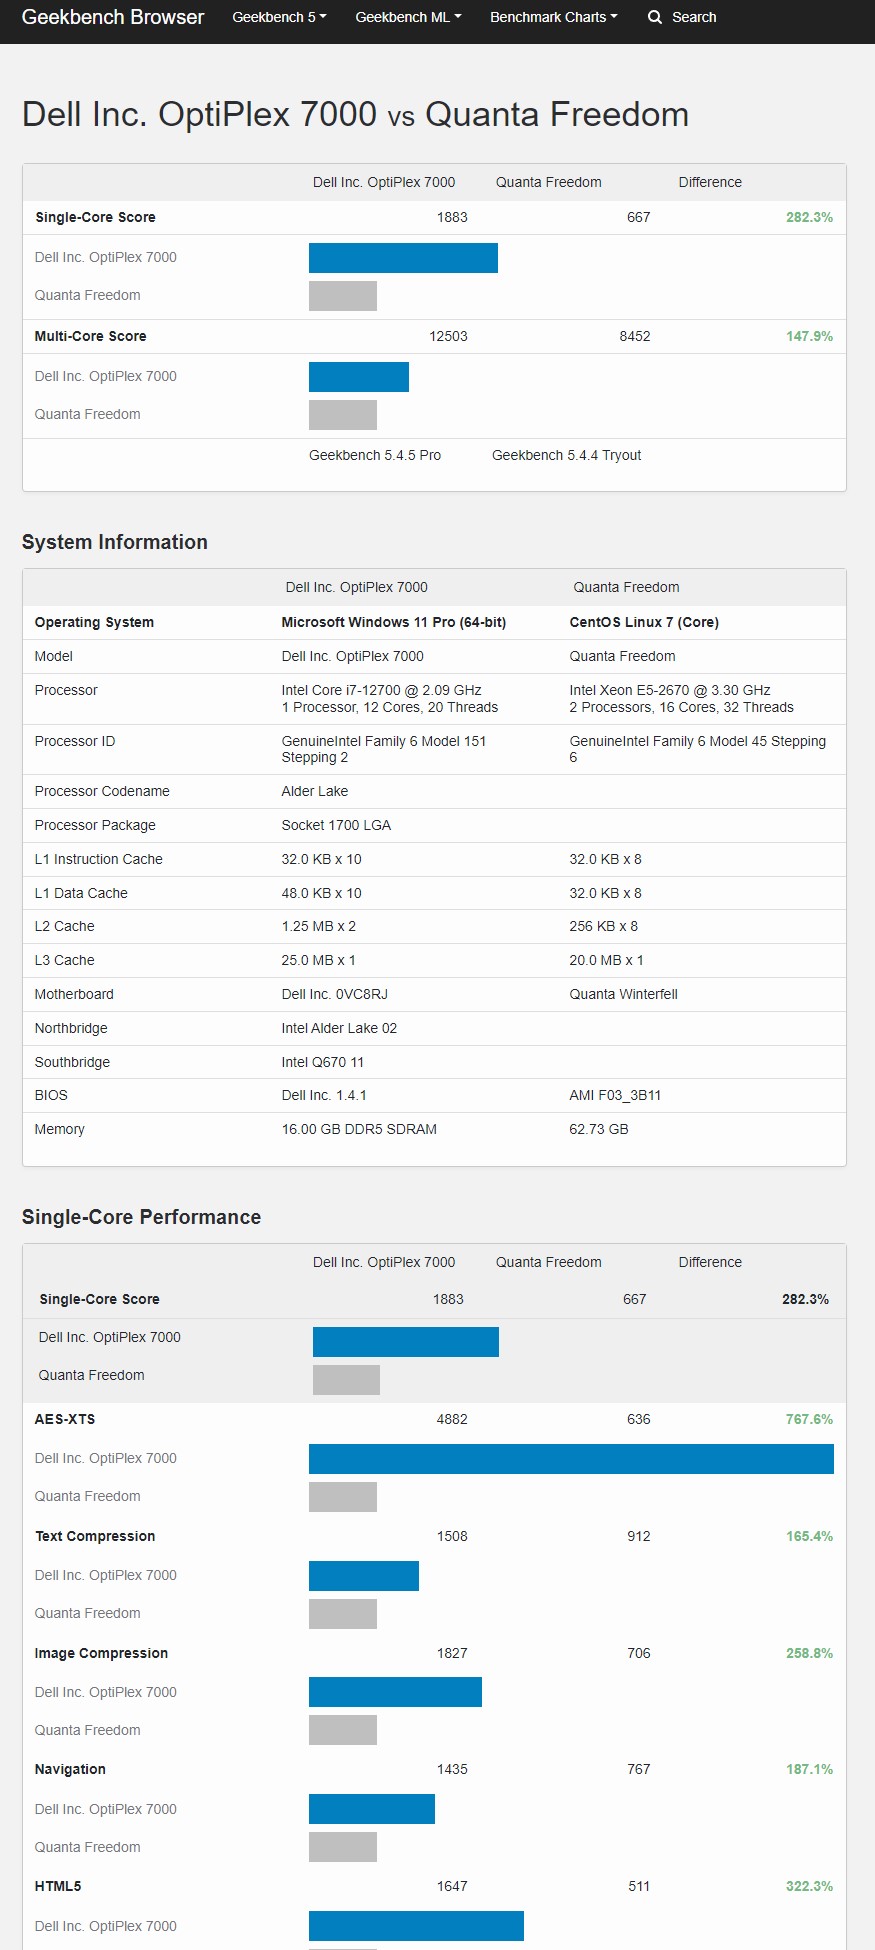The image size is (875, 1950).
Task: Click the search magnifier icon
Action: (655, 17)
